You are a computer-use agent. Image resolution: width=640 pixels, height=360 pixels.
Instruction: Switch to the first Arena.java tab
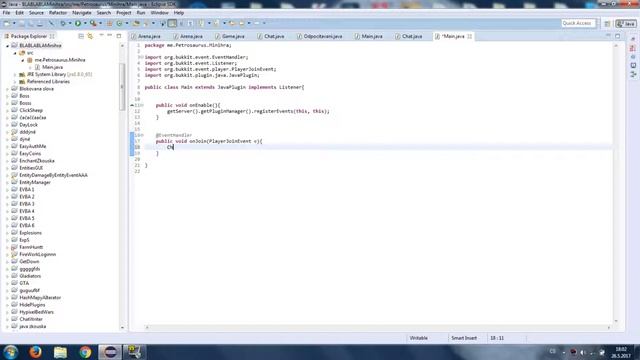[146, 36]
